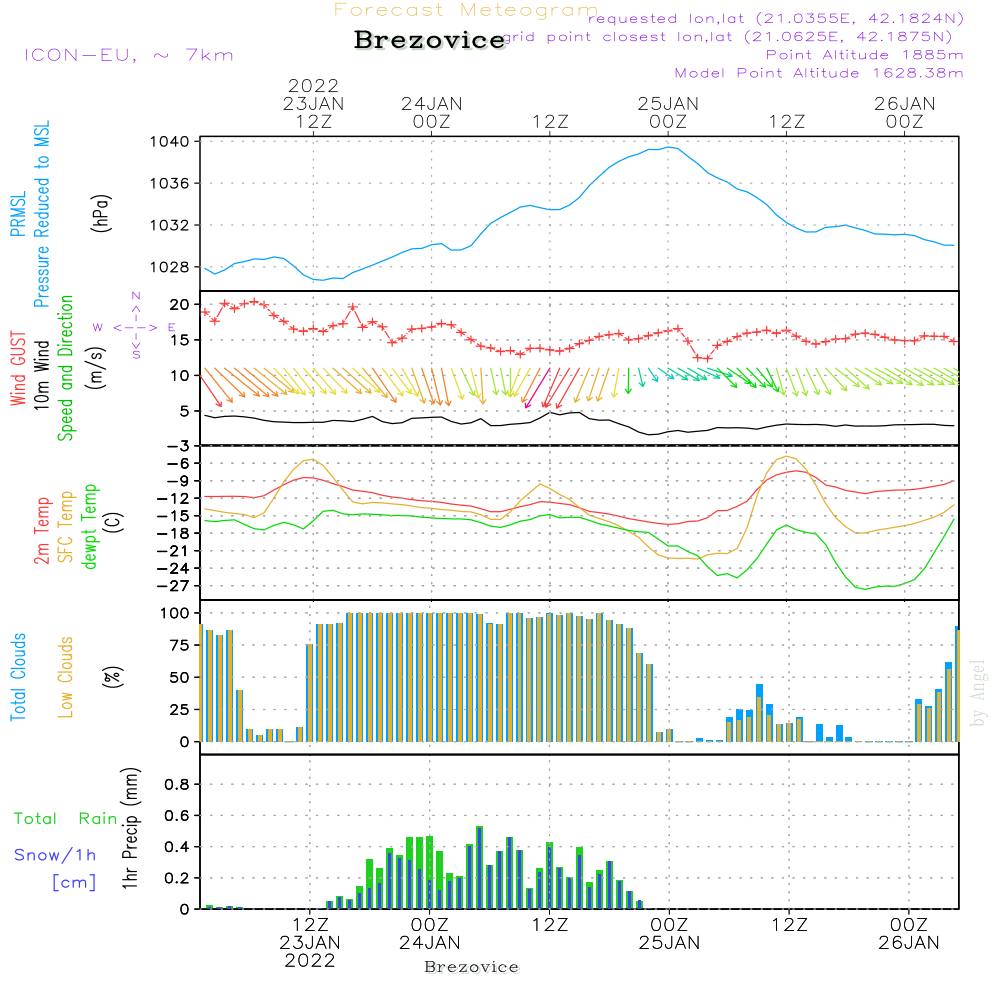Click the 'SFC Temp' orange legend label
The height and width of the screenshot is (1000, 1000).
click(x=65, y=527)
